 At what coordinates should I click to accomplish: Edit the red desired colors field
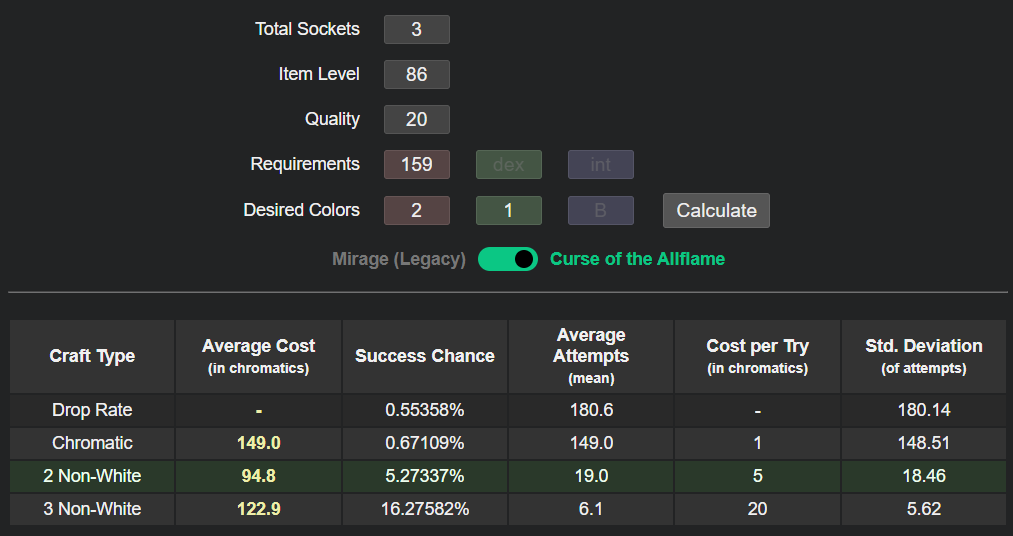[417, 211]
